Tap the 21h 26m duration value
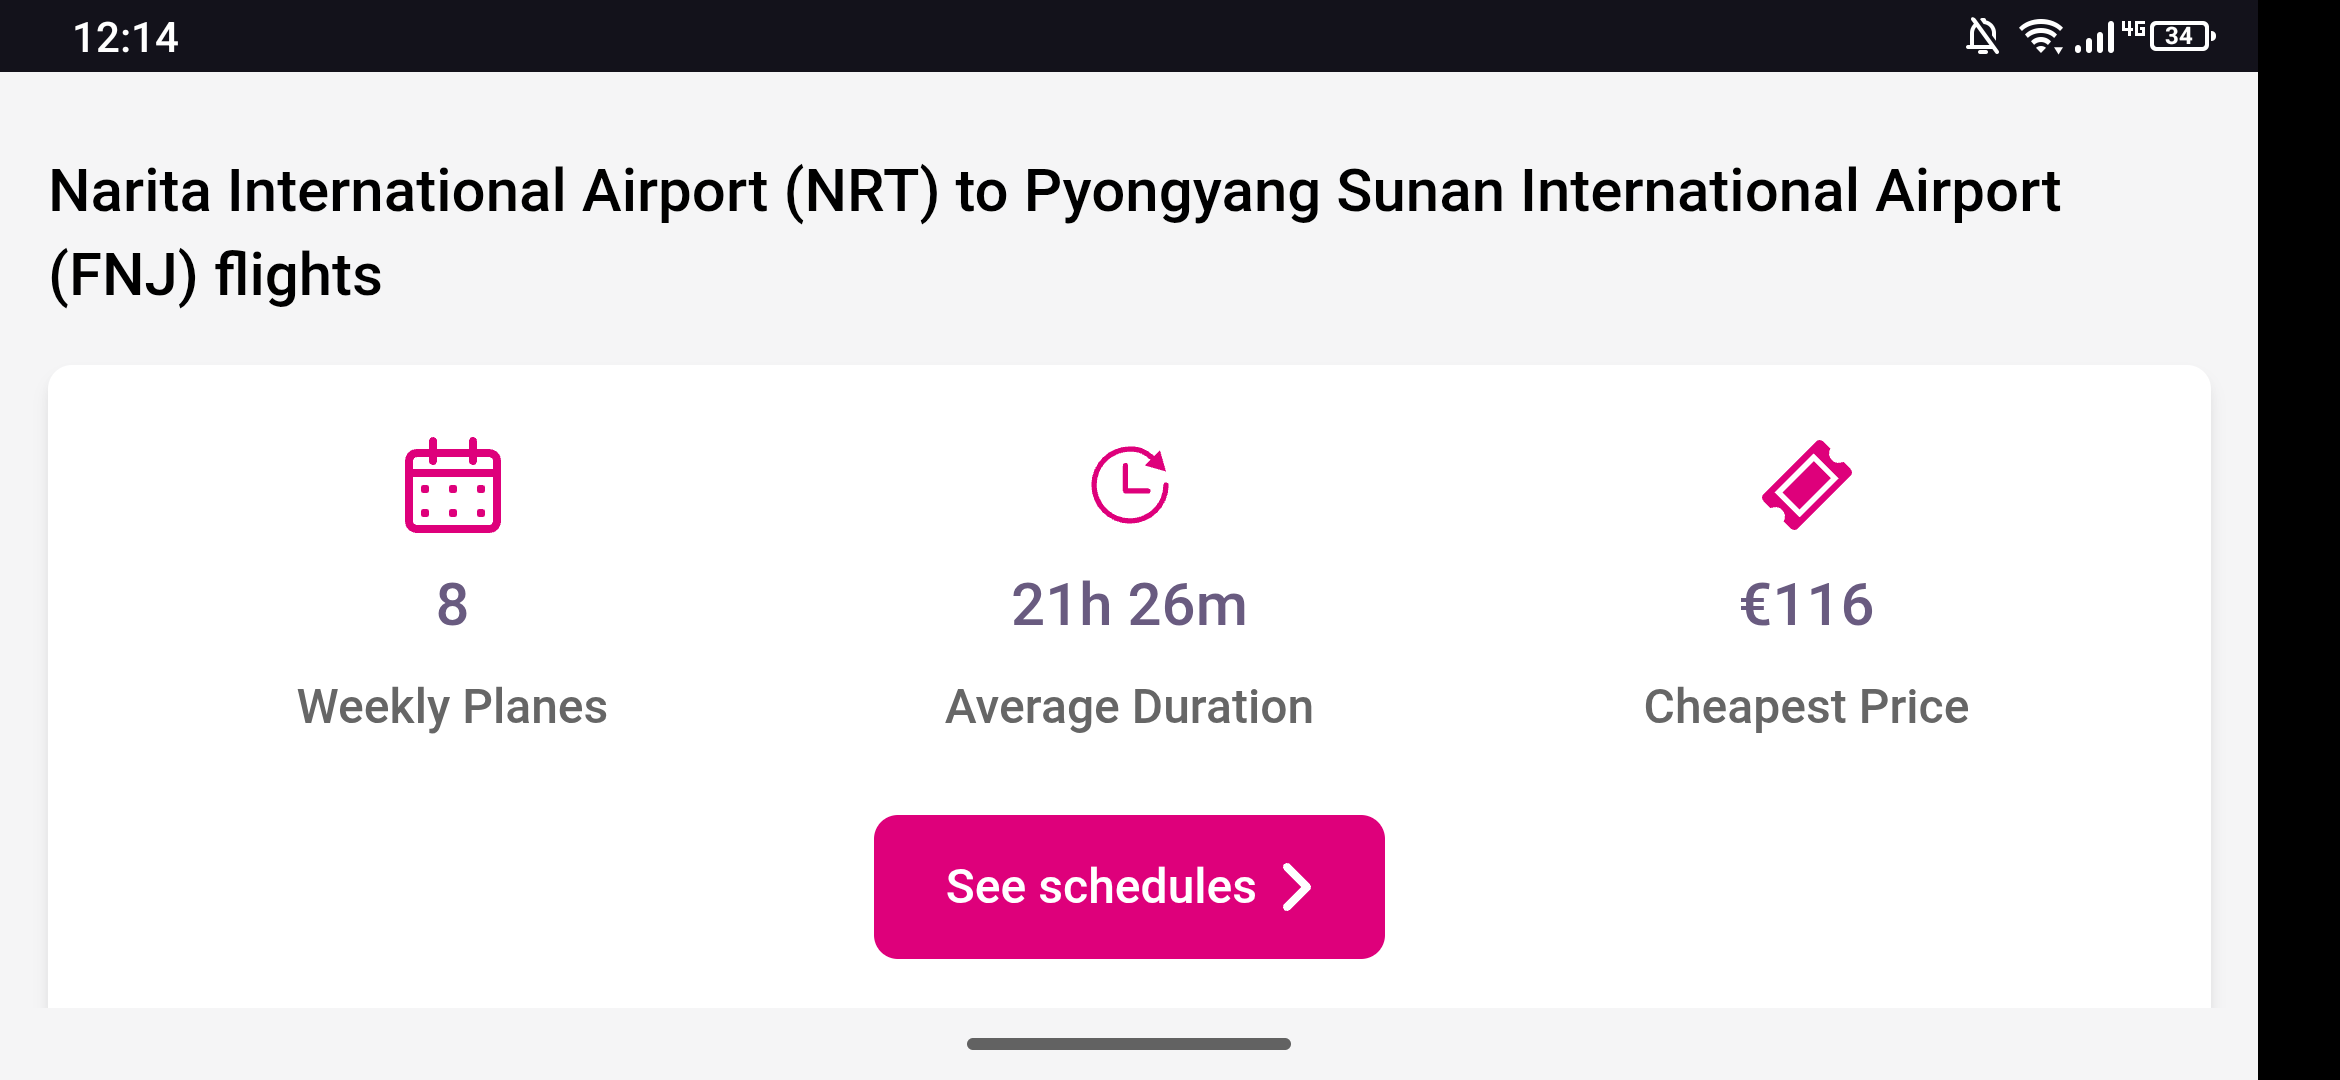 [1129, 605]
